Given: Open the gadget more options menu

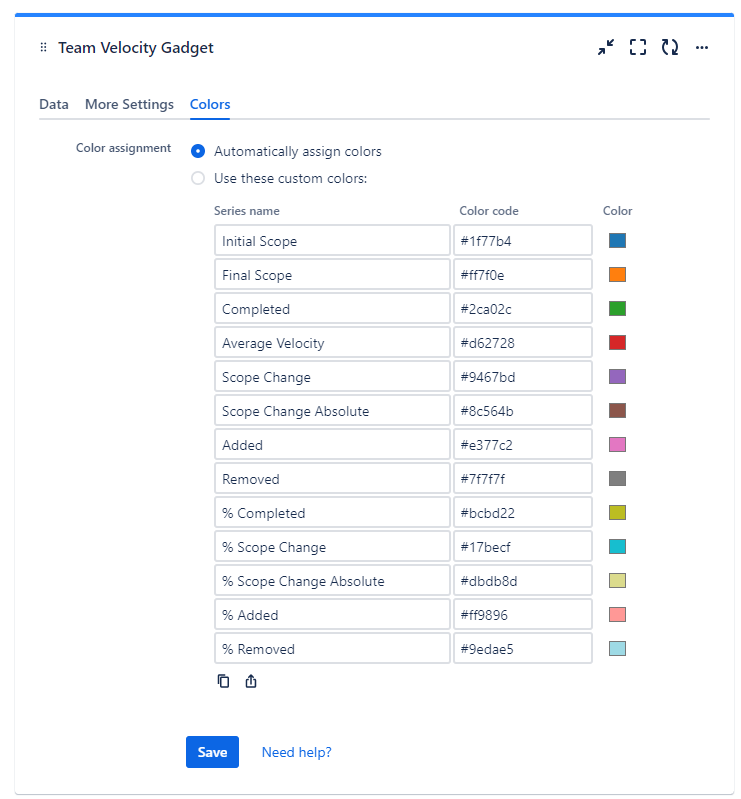Looking at the screenshot, I should tap(702, 47).
